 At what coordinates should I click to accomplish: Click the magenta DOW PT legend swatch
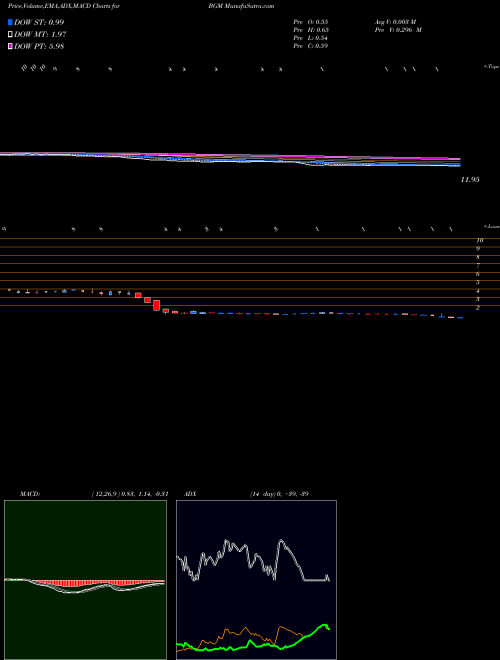coord(11,46)
